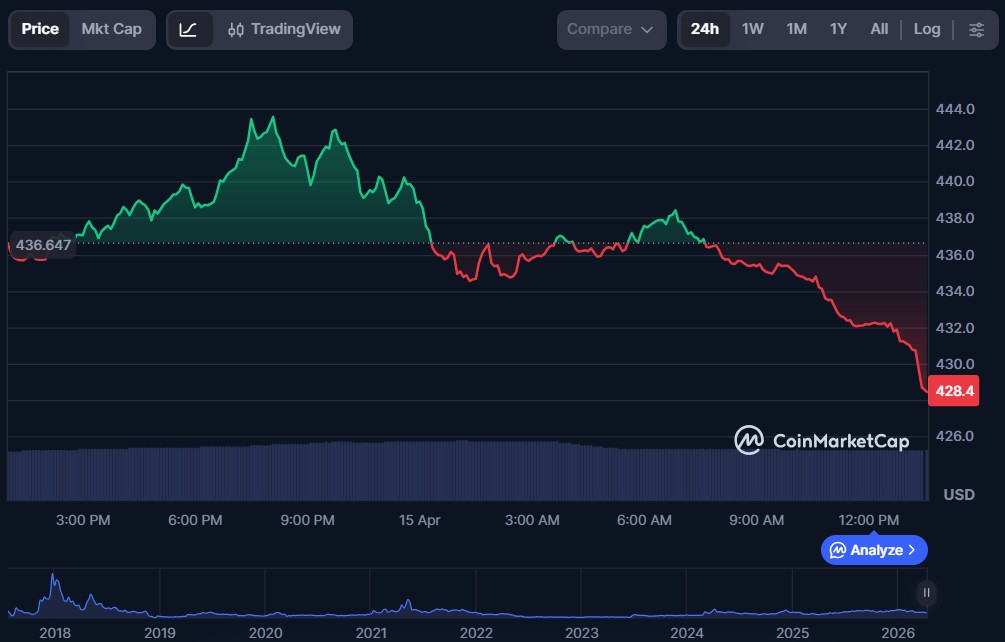Open the Compare dropdown

pyautogui.click(x=611, y=30)
